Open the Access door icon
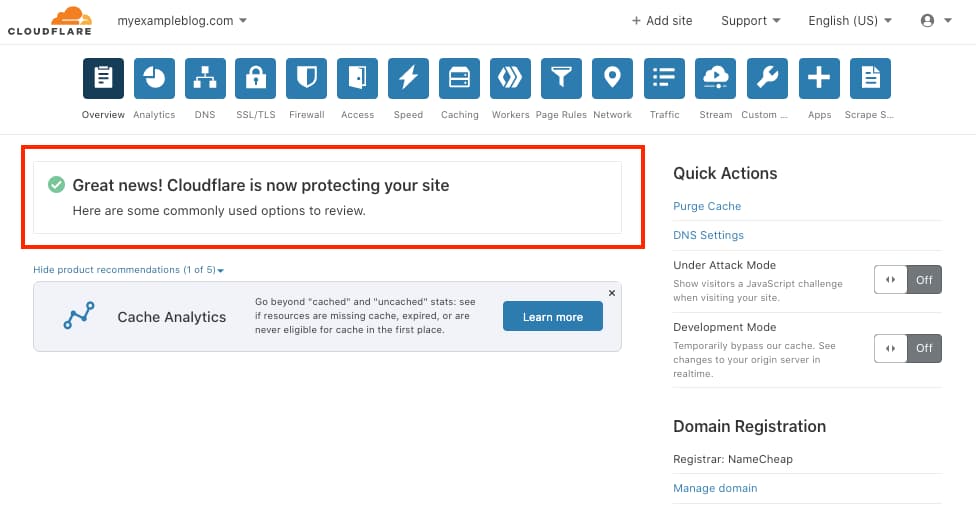This screenshot has width=976, height=519. tap(357, 78)
